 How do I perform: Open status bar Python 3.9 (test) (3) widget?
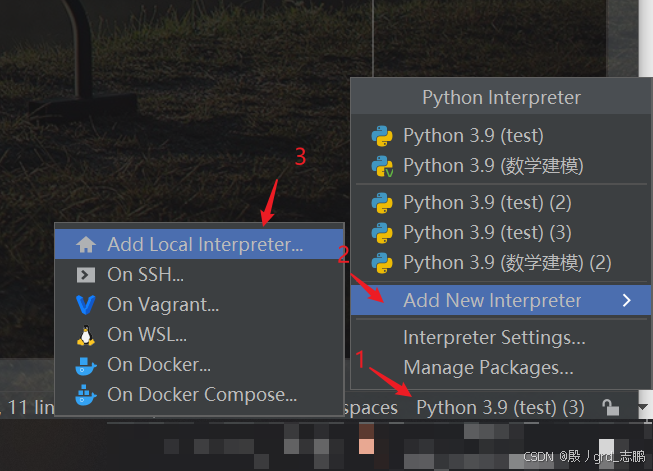coord(500,407)
